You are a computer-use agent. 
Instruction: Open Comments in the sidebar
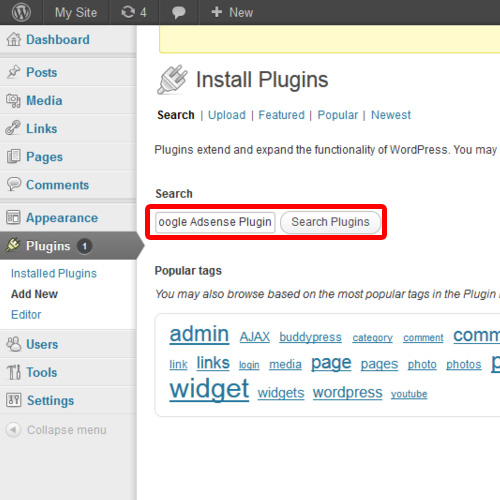click(58, 185)
